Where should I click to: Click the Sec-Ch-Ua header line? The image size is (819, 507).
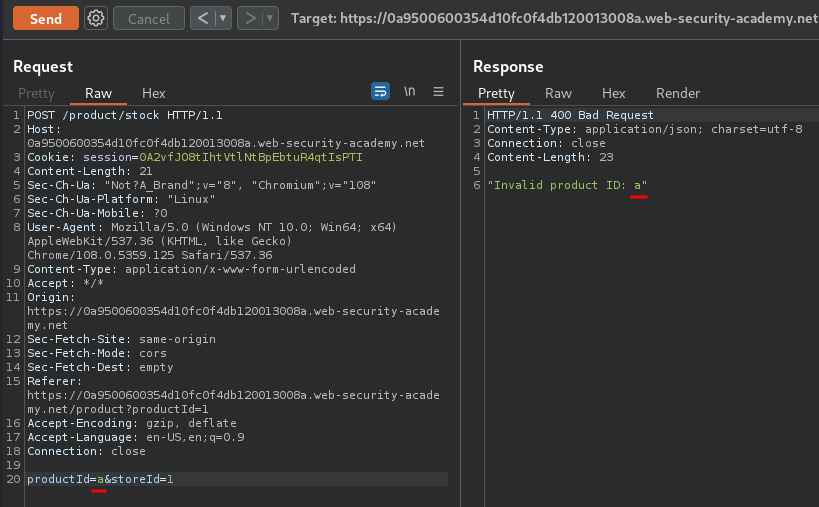(202, 185)
